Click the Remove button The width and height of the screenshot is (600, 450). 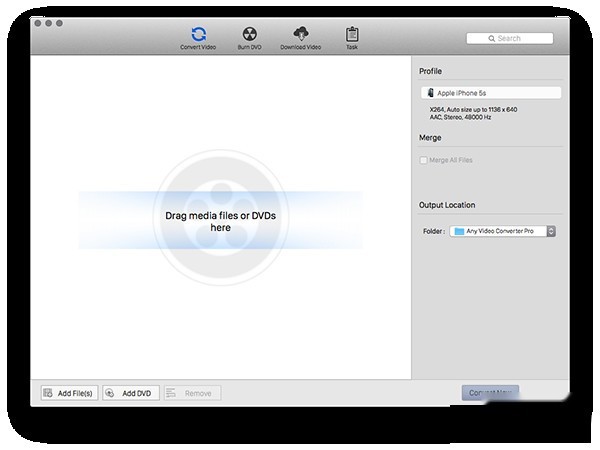pos(192,393)
